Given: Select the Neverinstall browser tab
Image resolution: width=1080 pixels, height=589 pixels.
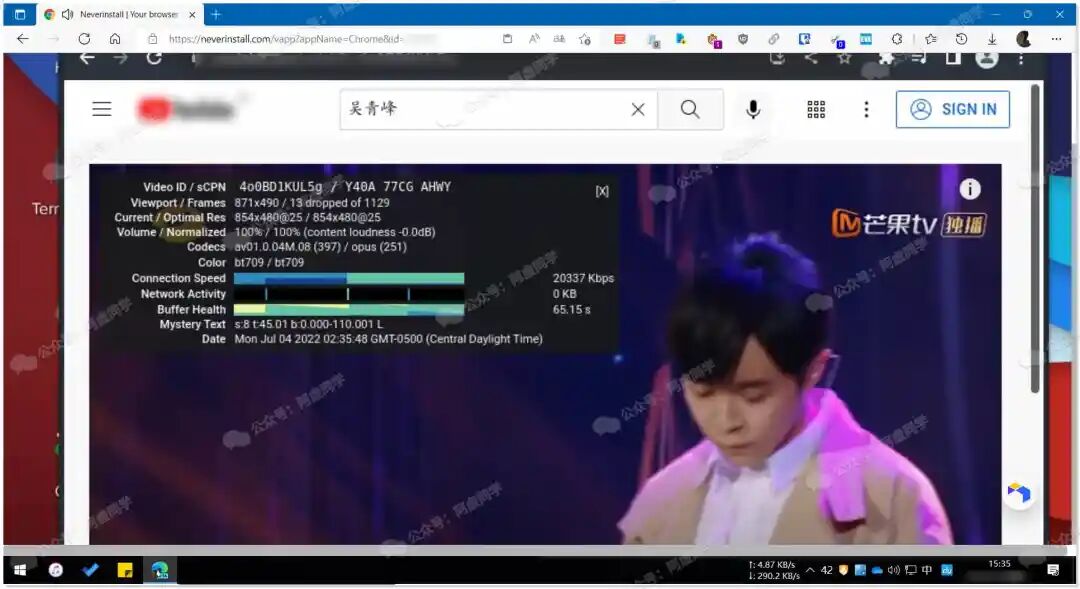Looking at the screenshot, I should (x=119, y=14).
